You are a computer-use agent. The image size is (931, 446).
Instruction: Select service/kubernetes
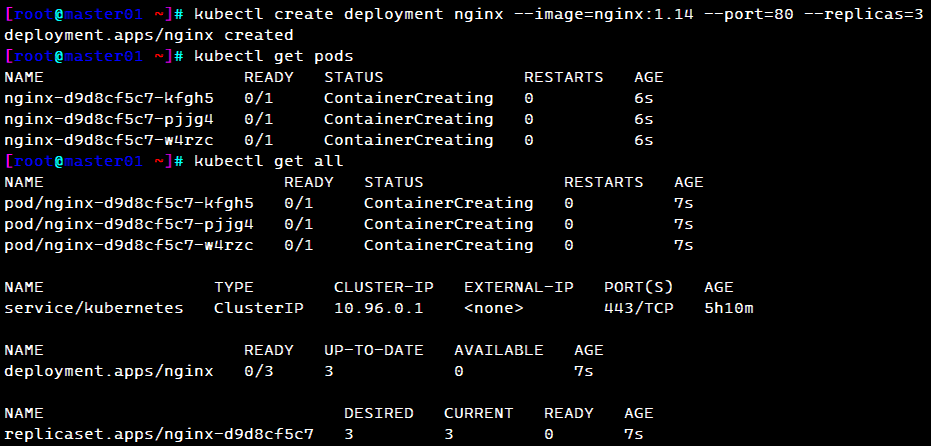coord(94,308)
